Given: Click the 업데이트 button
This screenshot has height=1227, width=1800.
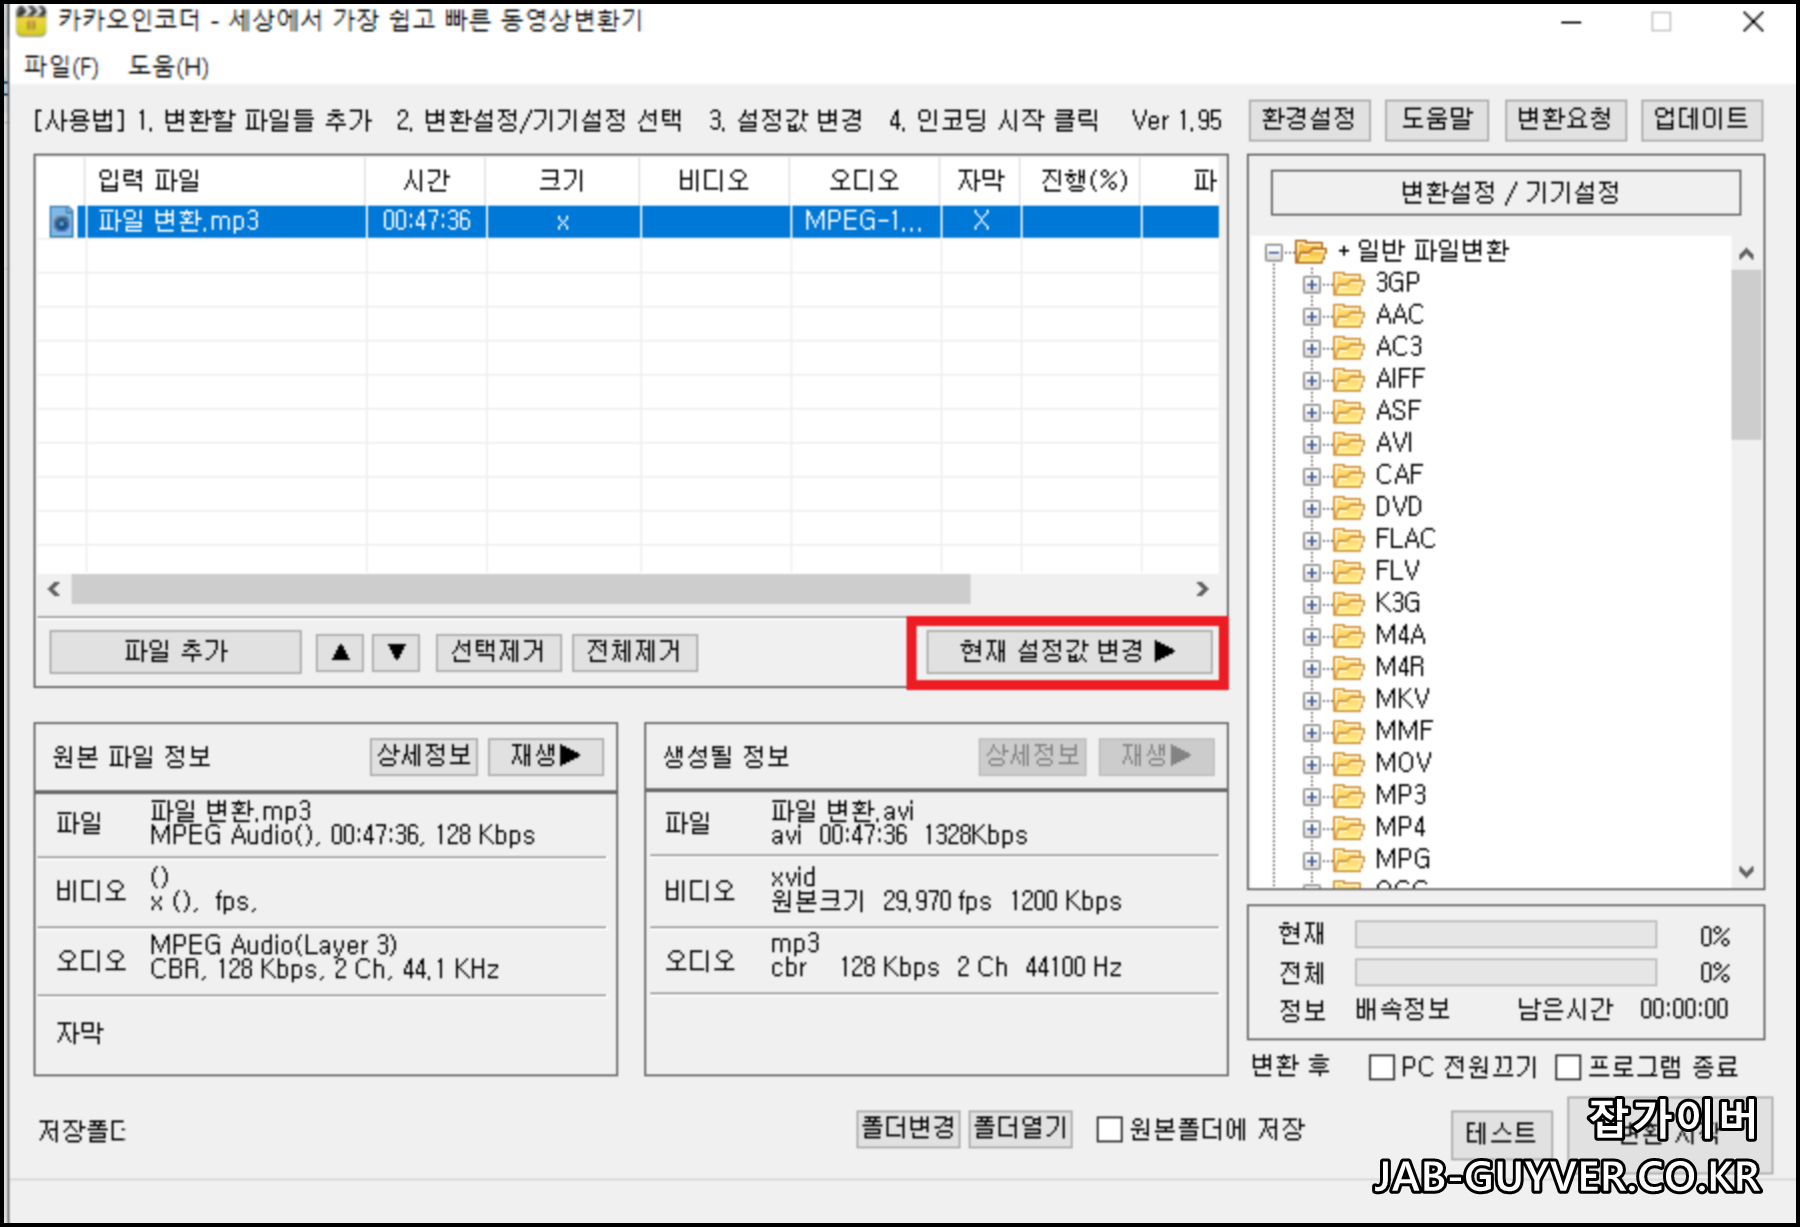Looking at the screenshot, I should pyautogui.click(x=1701, y=120).
